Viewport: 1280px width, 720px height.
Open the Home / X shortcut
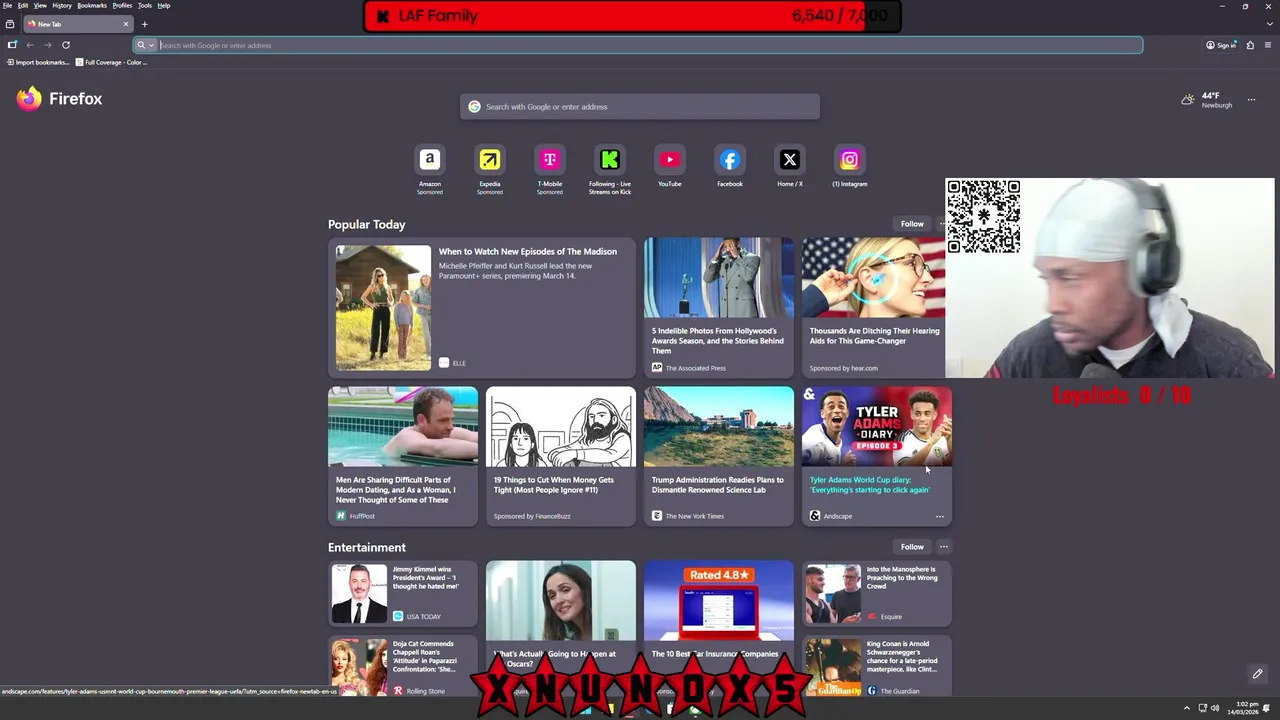coord(789,159)
